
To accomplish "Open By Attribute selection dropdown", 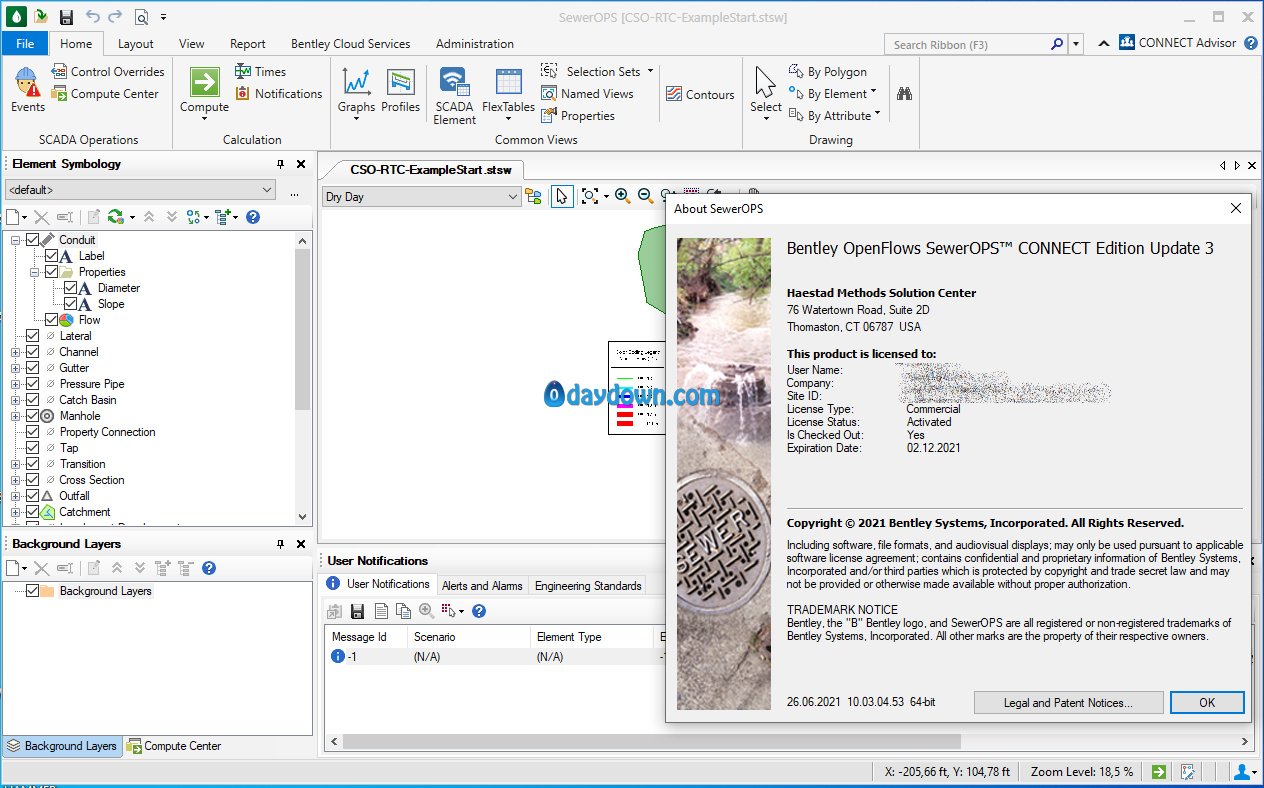I will tap(877, 116).
